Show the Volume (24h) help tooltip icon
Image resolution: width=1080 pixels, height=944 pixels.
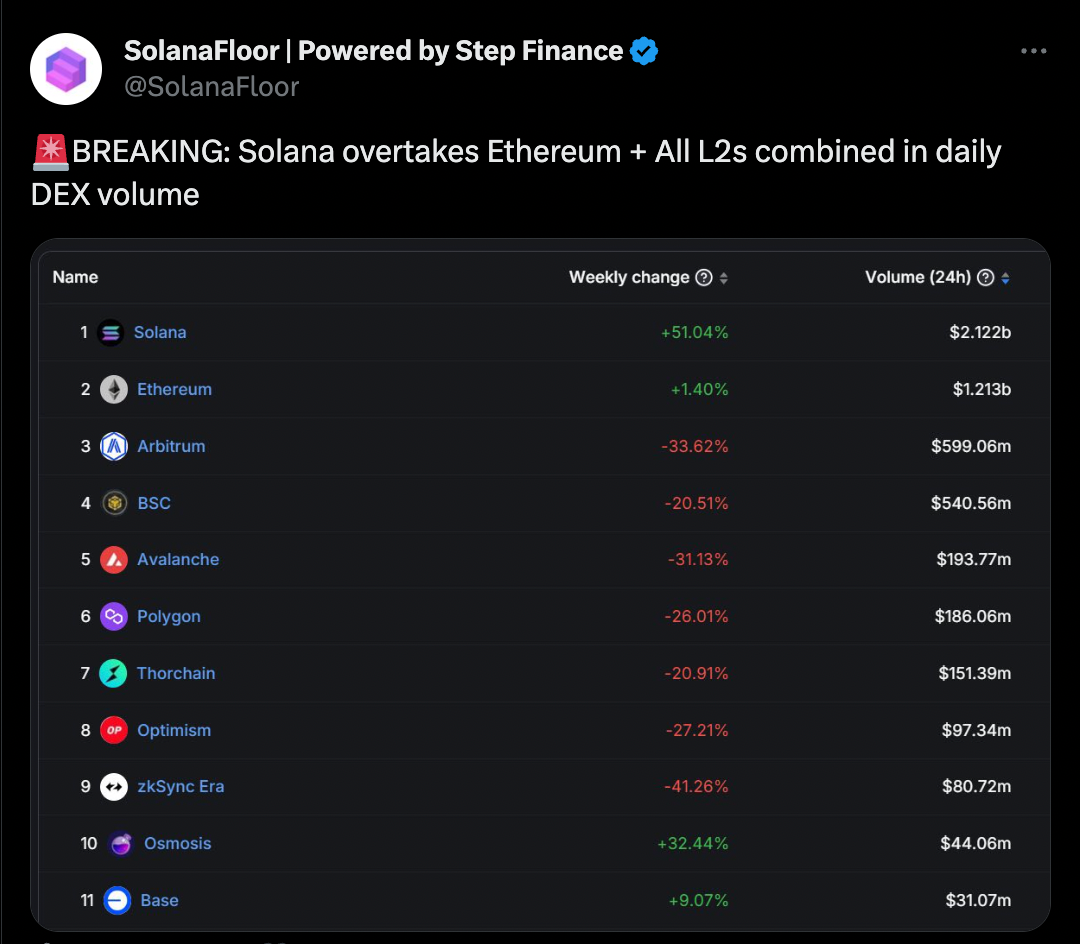[x=986, y=278]
